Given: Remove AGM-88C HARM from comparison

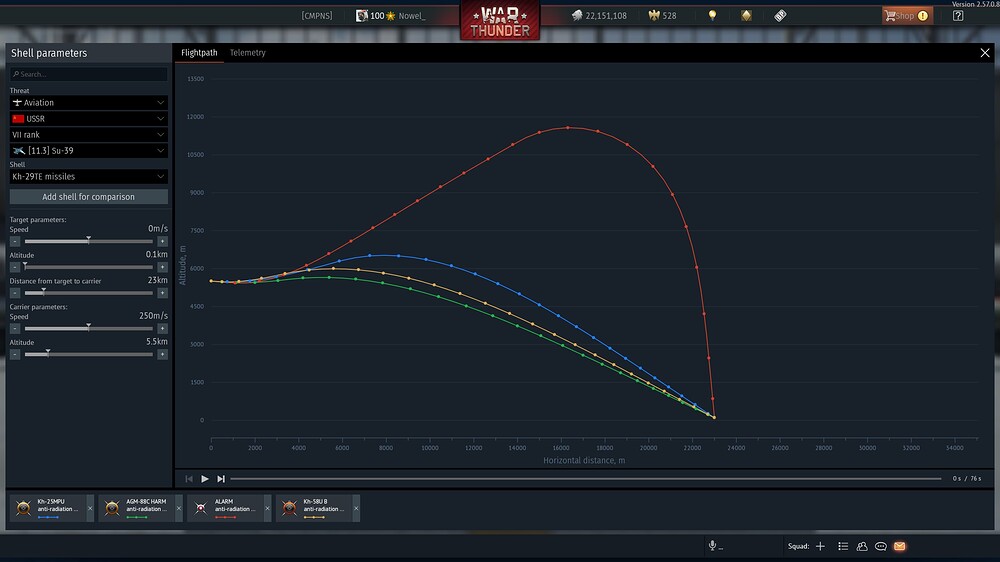Looking at the screenshot, I should pos(179,508).
